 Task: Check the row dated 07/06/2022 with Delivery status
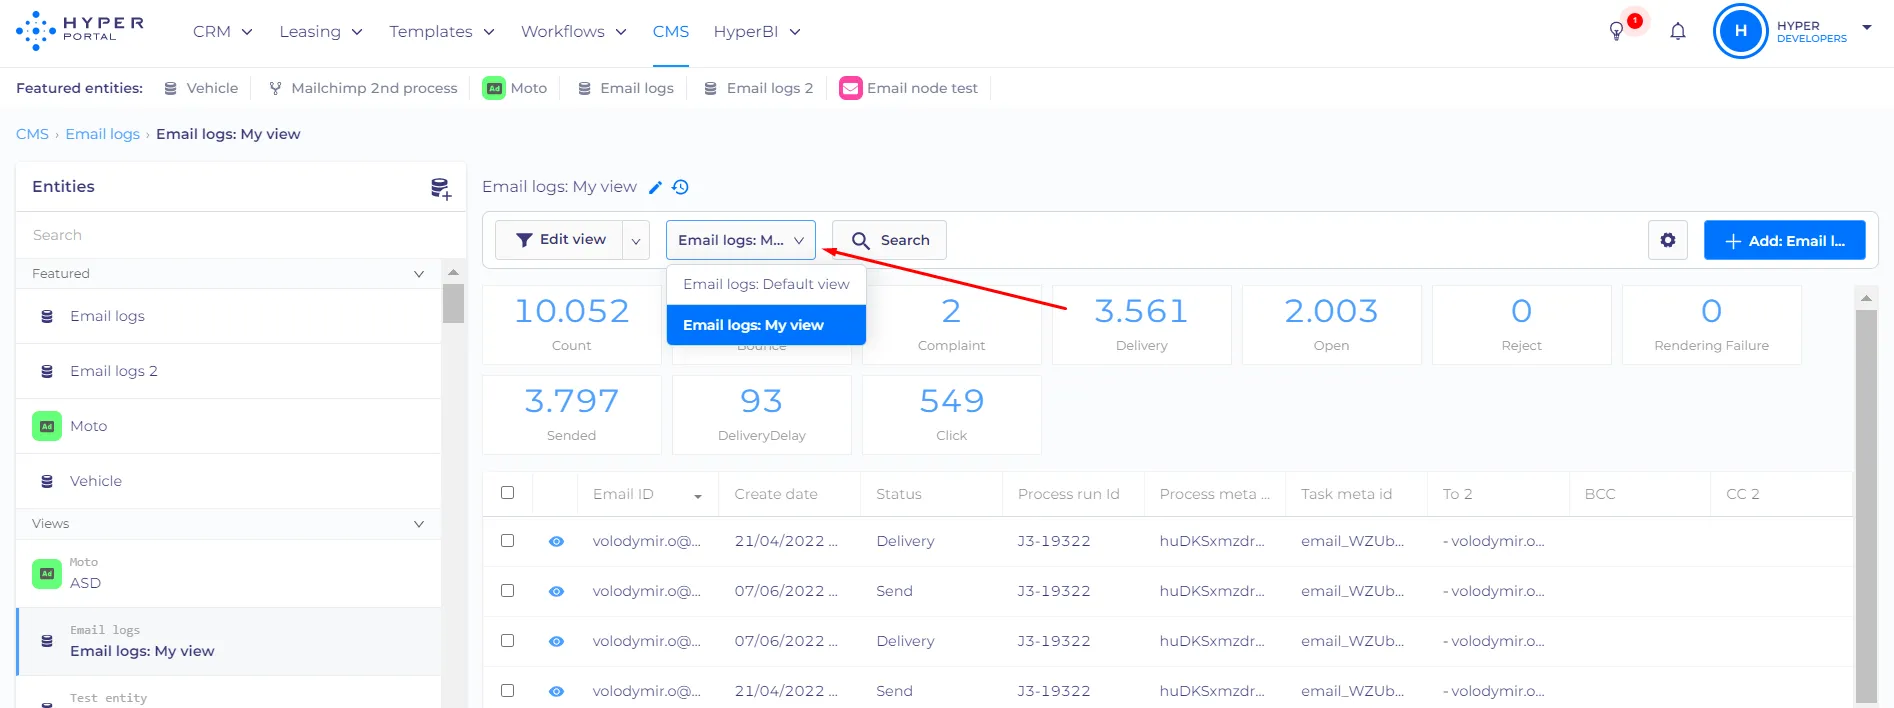(508, 641)
